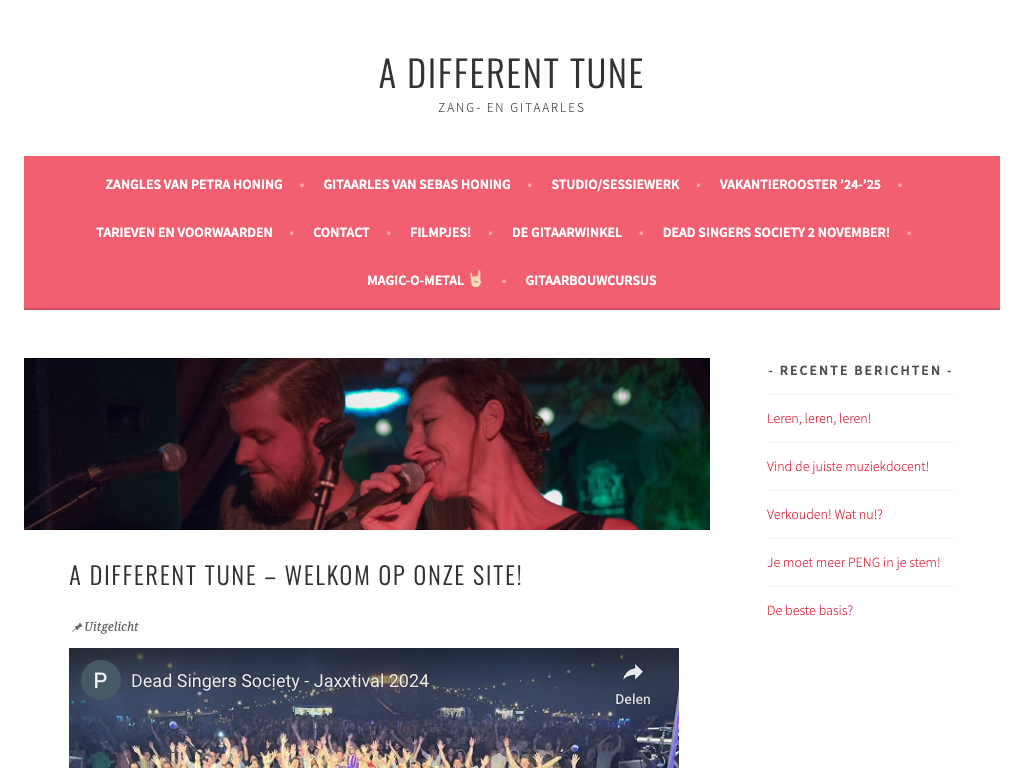Click the header photo of two singers
1024x768 pixels.
pyautogui.click(x=367, y=443)
